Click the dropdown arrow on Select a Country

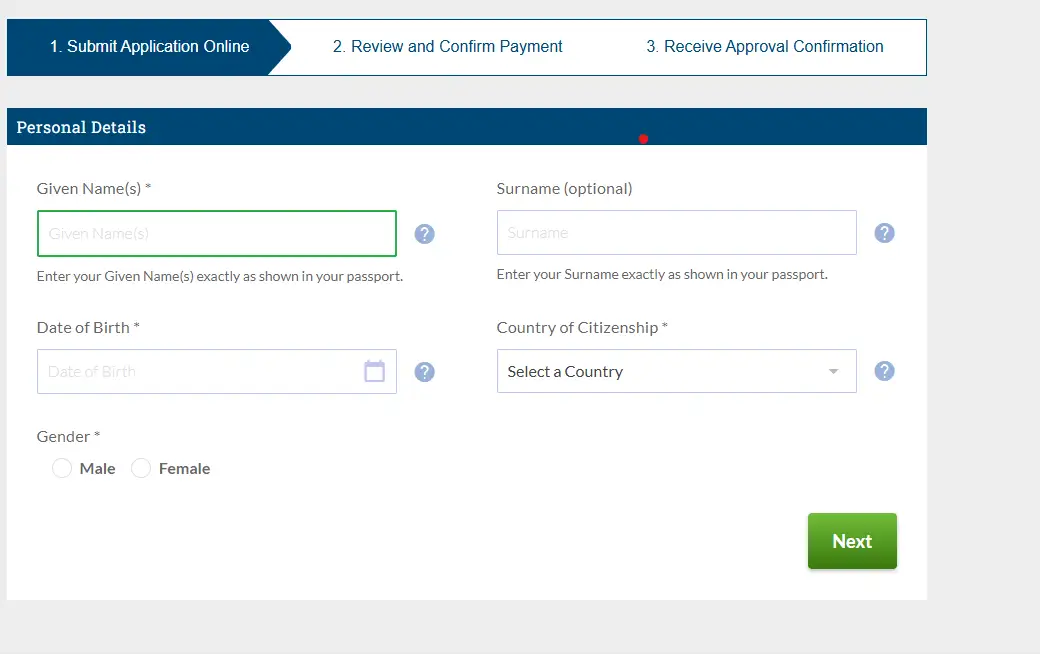point(832,371)
